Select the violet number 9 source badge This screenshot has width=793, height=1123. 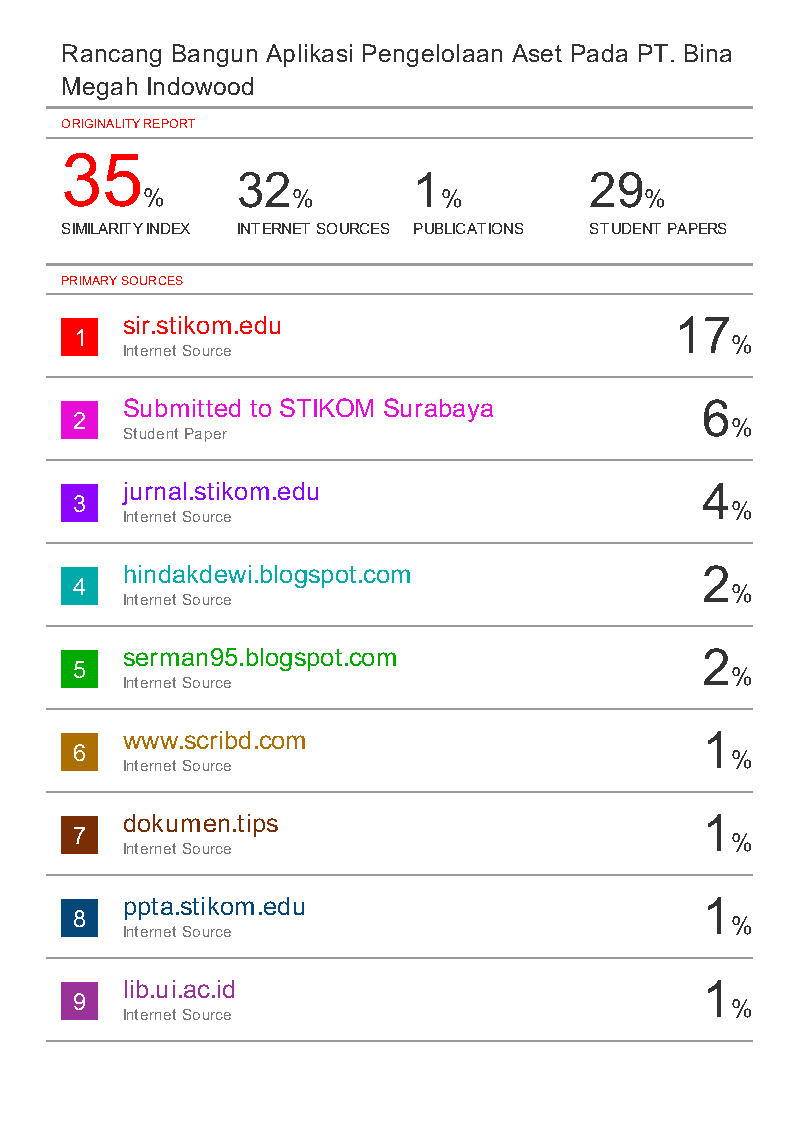(x=79, y=1001)
